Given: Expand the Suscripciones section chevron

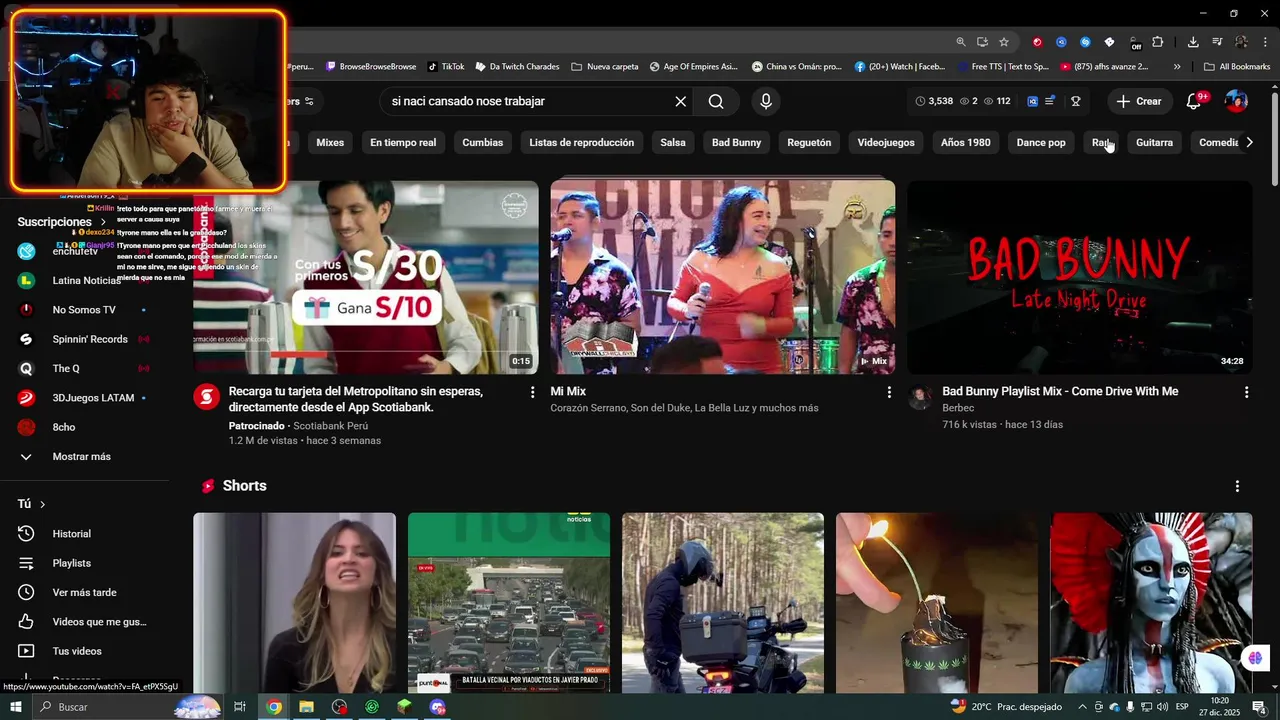Looking at the screenshot, I should [x=103, y=222].
